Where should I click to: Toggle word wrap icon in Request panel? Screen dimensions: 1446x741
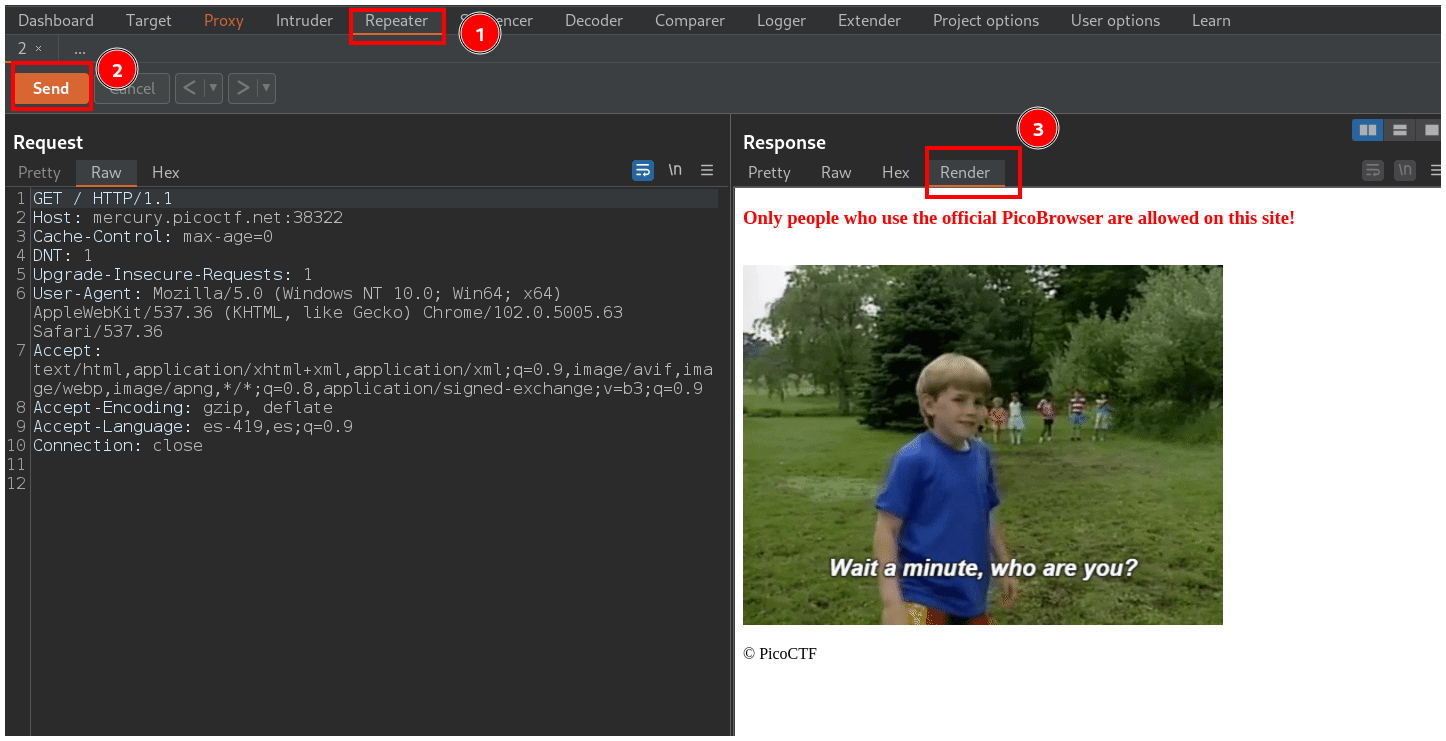(643, 171)
